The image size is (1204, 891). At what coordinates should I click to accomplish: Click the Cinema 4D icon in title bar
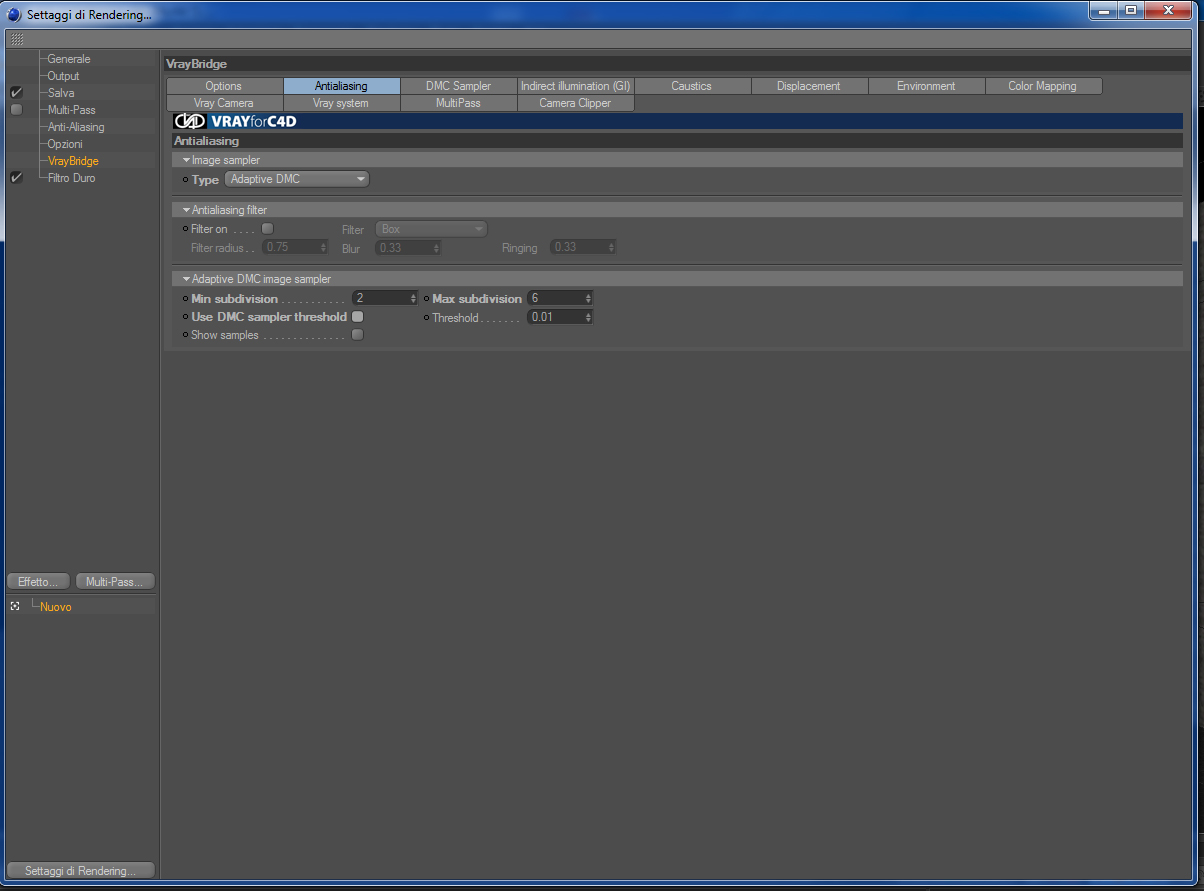point(14,15)
